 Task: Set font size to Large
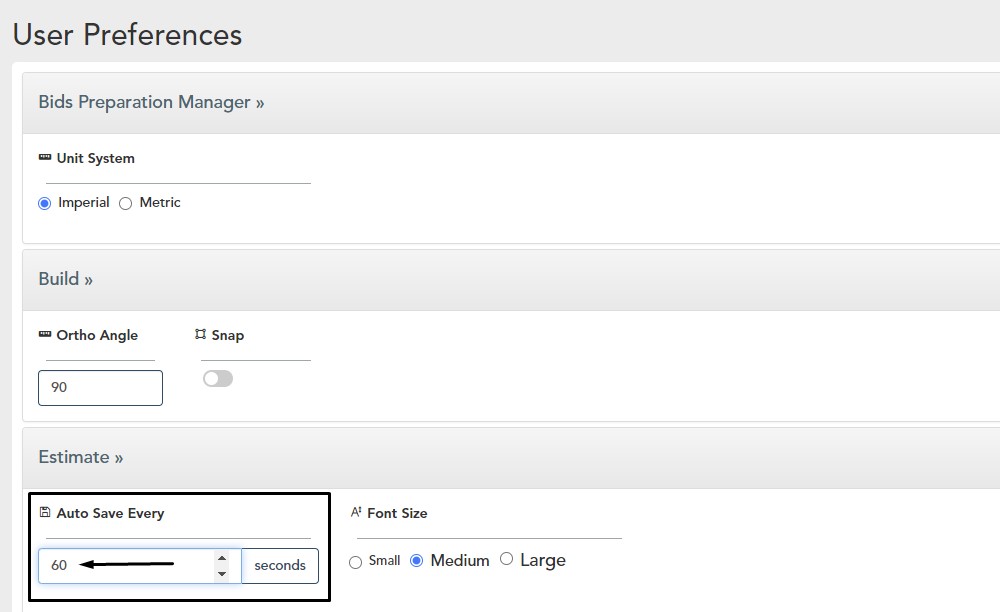coord(506,559)
